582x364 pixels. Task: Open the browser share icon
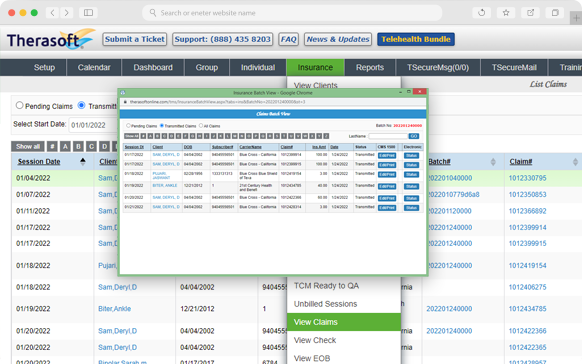[x=530, y=13]
